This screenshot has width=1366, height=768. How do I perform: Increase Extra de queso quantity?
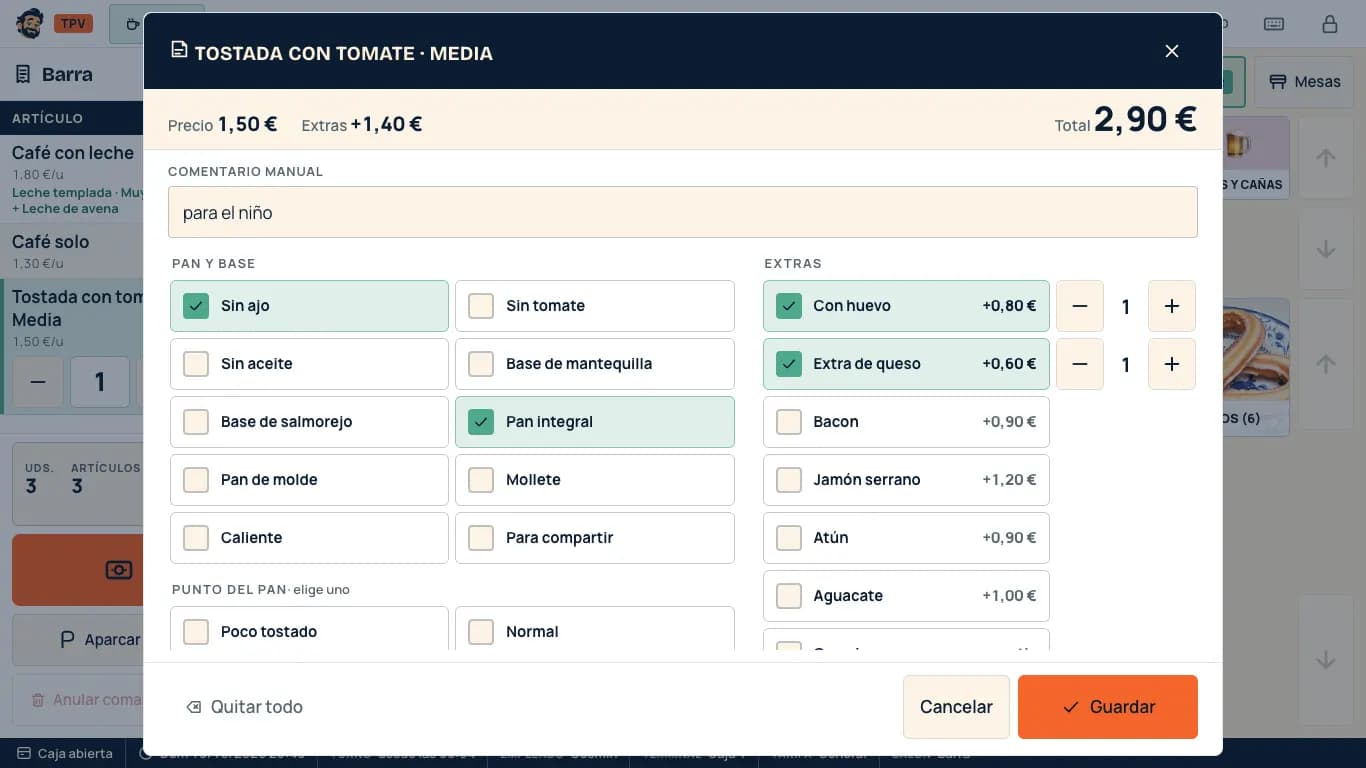pyautogui.click(x=1172, y=364)
